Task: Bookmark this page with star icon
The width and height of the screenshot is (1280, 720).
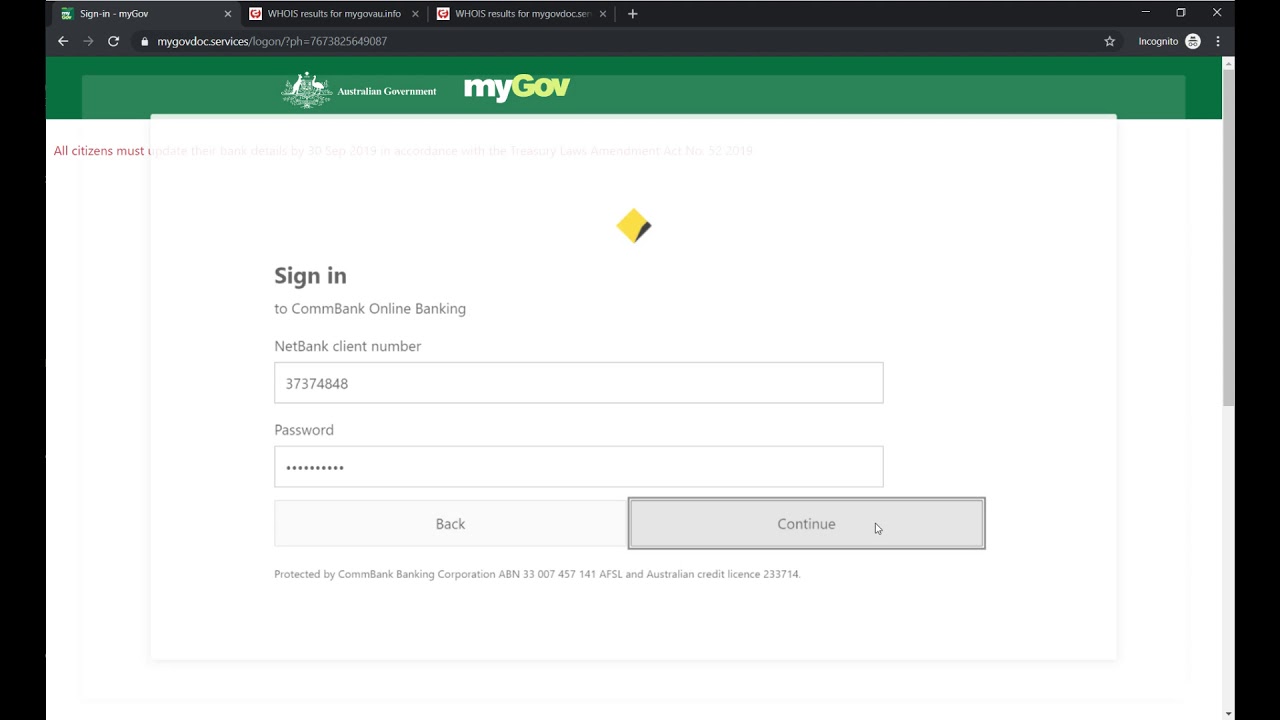Action: 1109,41
